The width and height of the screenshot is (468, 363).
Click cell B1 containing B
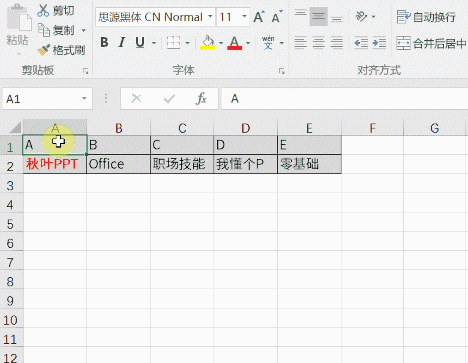pyautogui.click(x=118, y=145)
